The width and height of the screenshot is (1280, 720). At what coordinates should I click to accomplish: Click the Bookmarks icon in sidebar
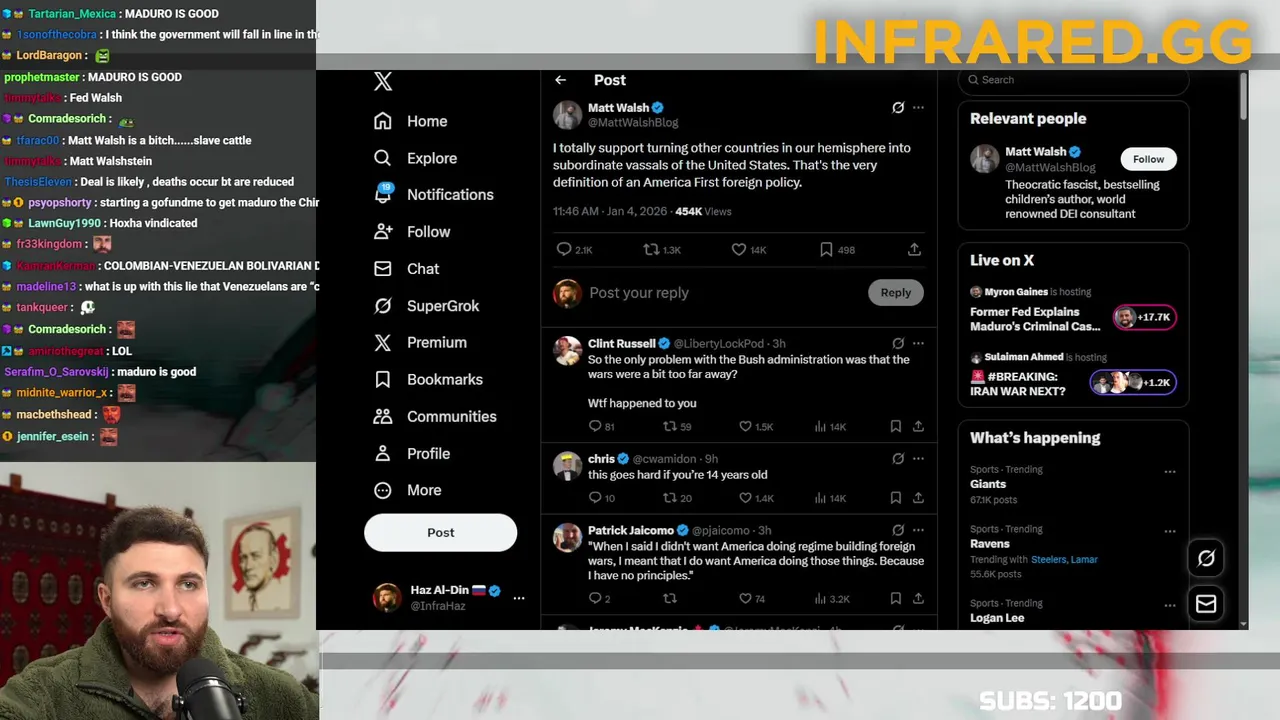(382, 379)
